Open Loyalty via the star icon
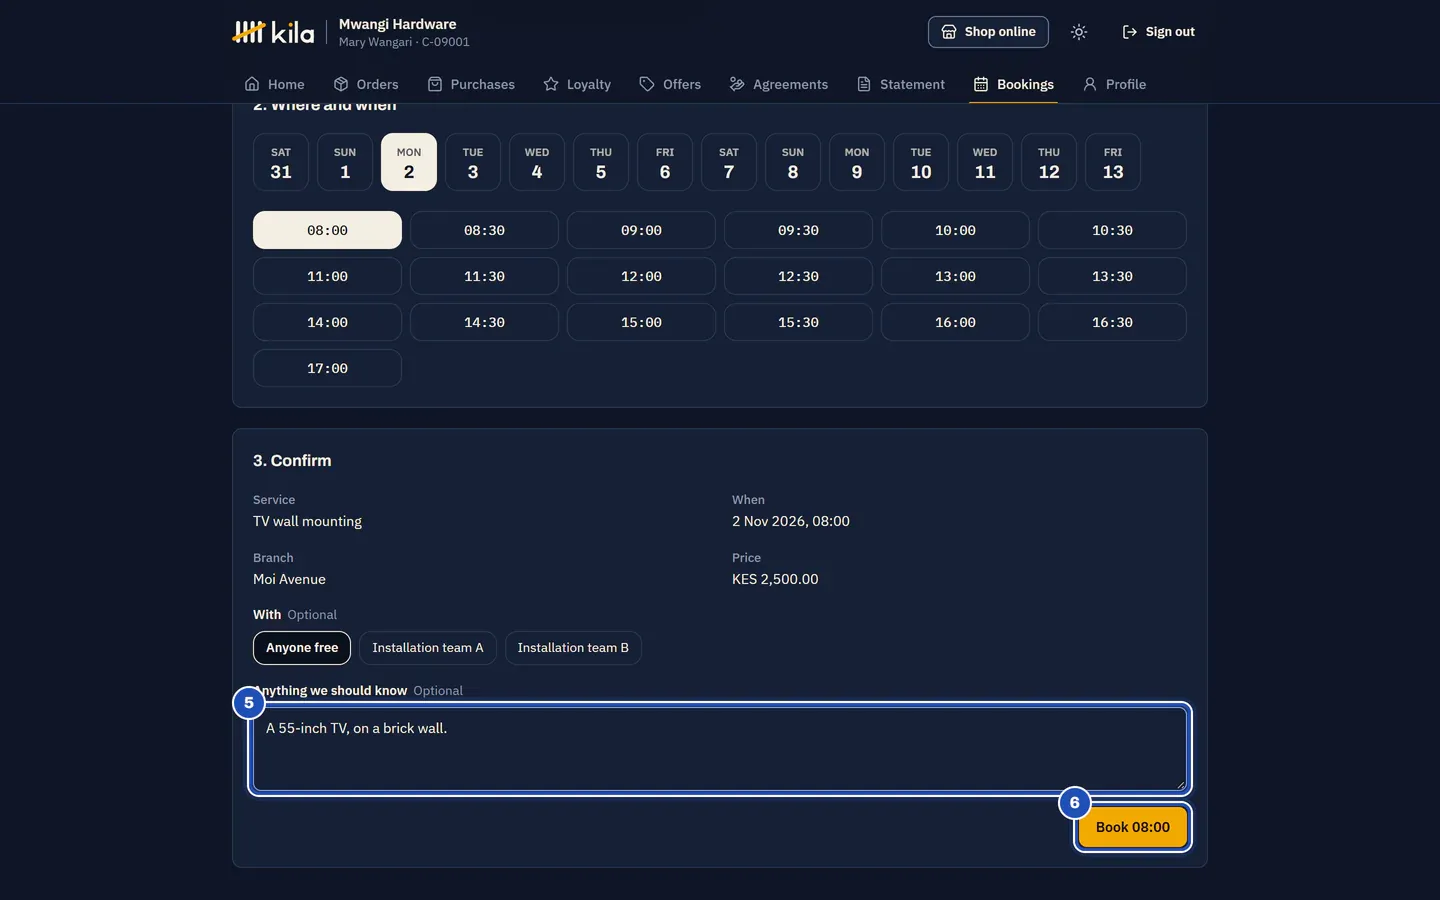 551,84
